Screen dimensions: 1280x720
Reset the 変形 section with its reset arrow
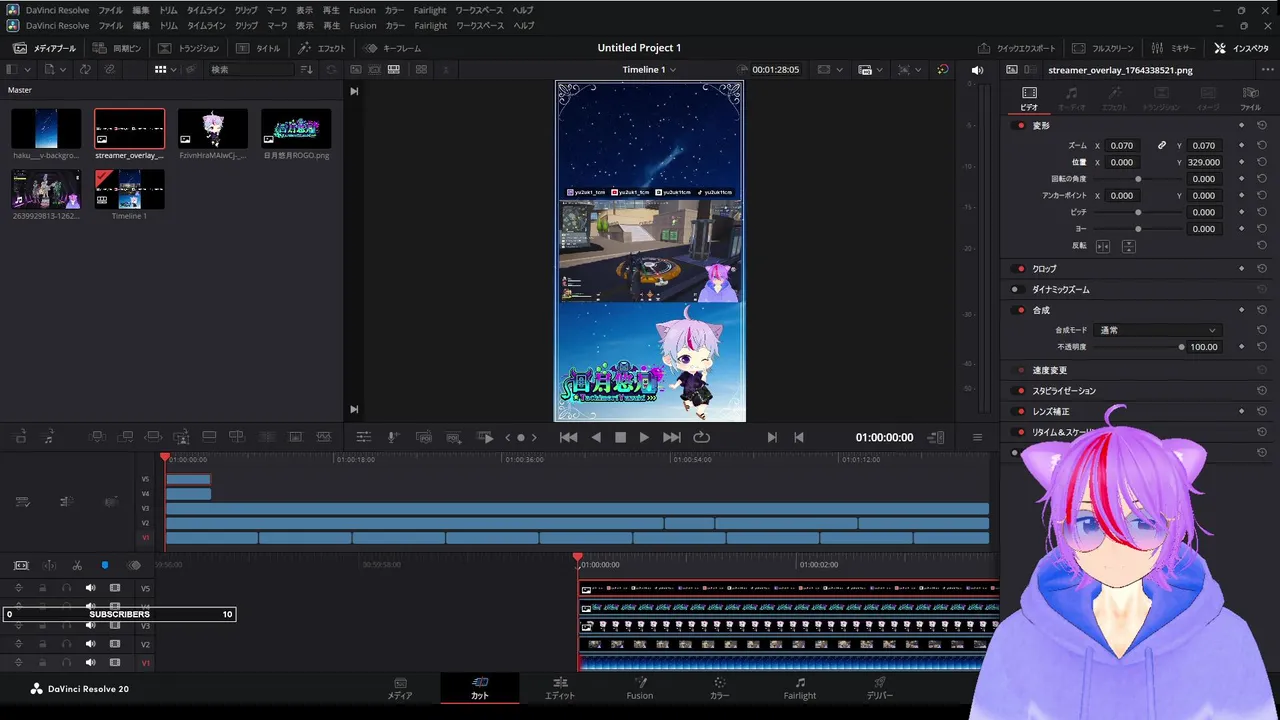(1262, 125)
